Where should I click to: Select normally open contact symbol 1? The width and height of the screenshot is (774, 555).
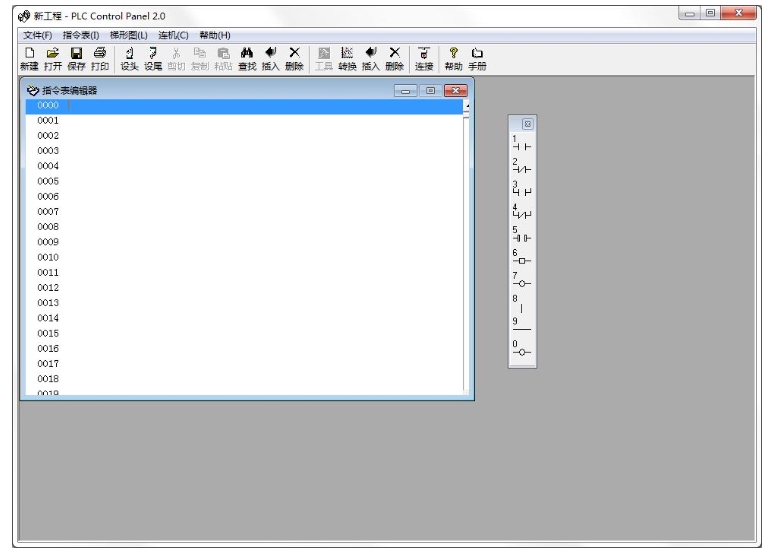pos(522,144)
